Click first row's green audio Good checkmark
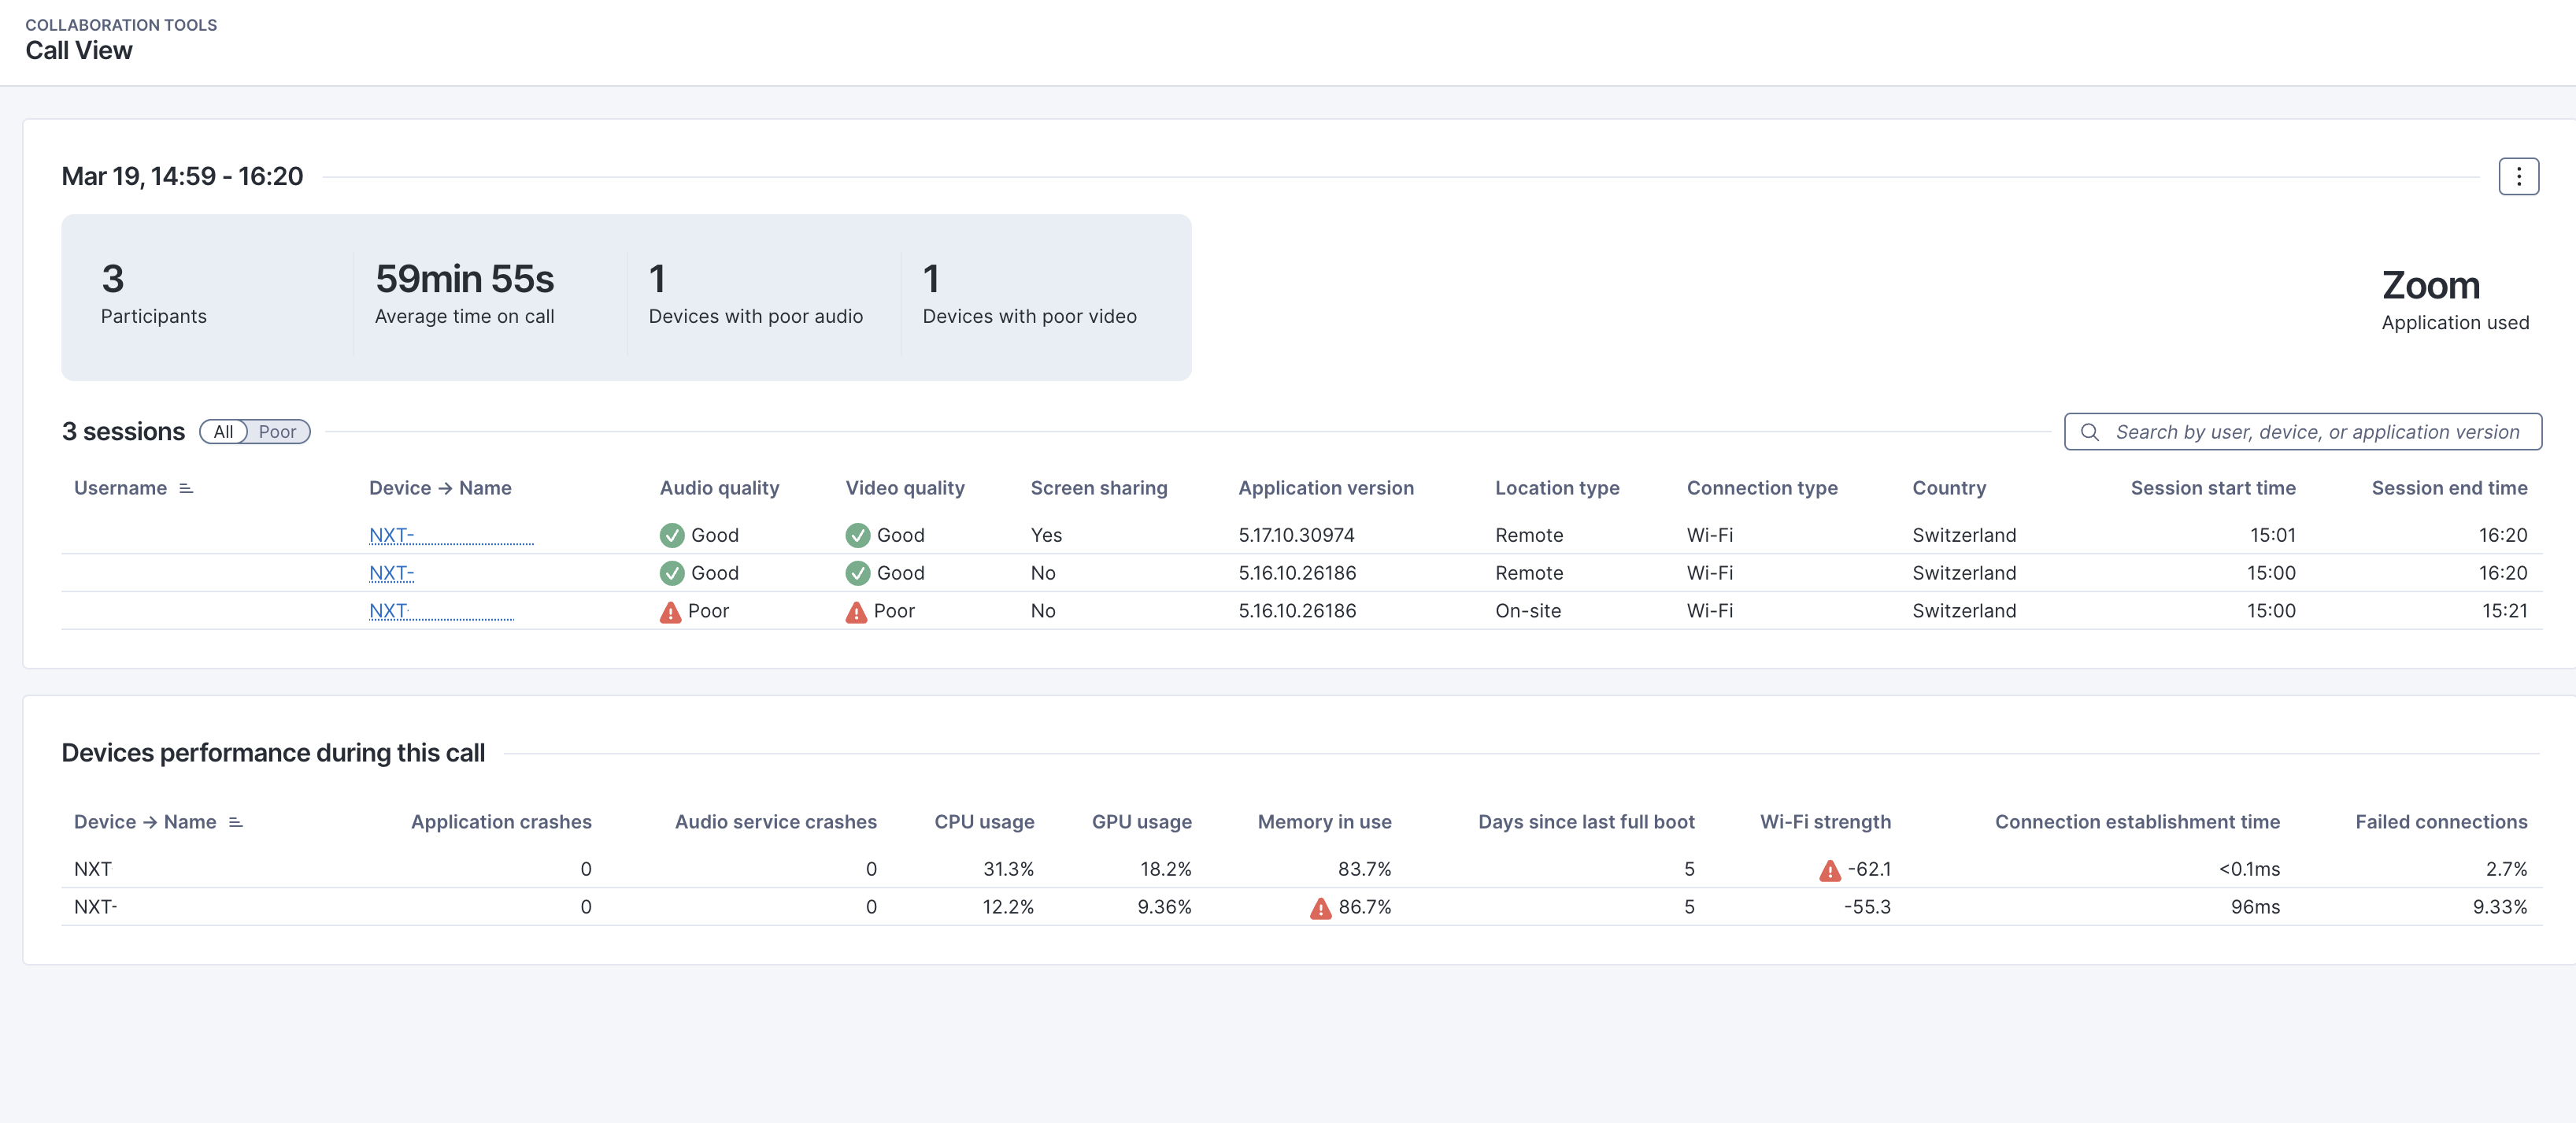This screenshot has height=1123, width=2576. [x=672, y=535]
